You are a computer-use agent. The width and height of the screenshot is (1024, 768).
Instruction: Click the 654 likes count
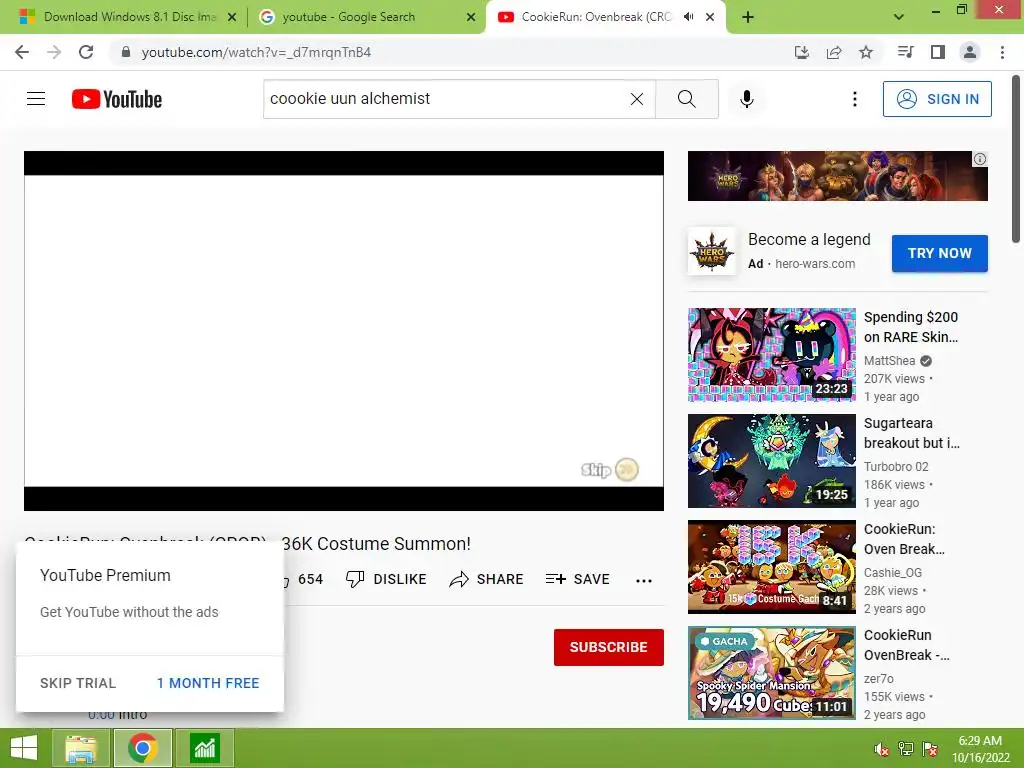tap(310, 579)
